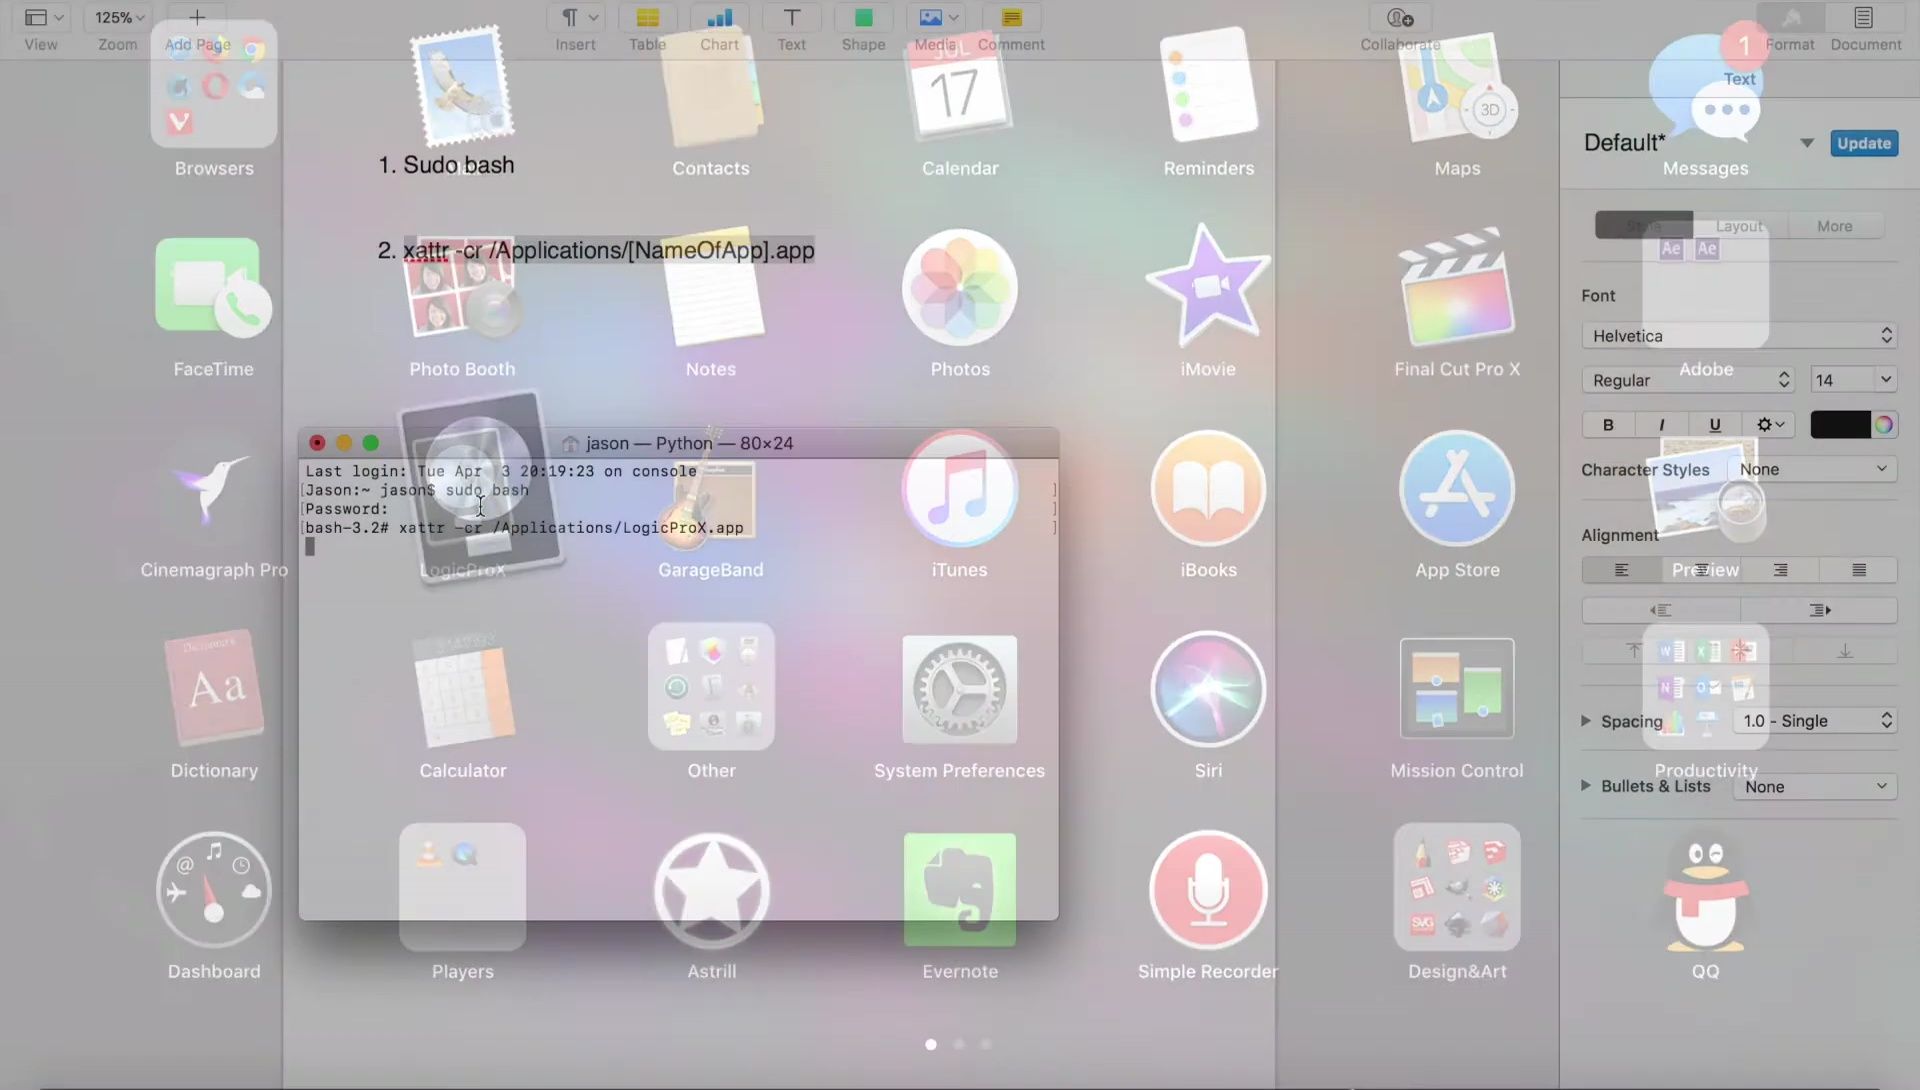Open Final Cut Pro X
The image size is (1920, 1090).
(1457, 290)
